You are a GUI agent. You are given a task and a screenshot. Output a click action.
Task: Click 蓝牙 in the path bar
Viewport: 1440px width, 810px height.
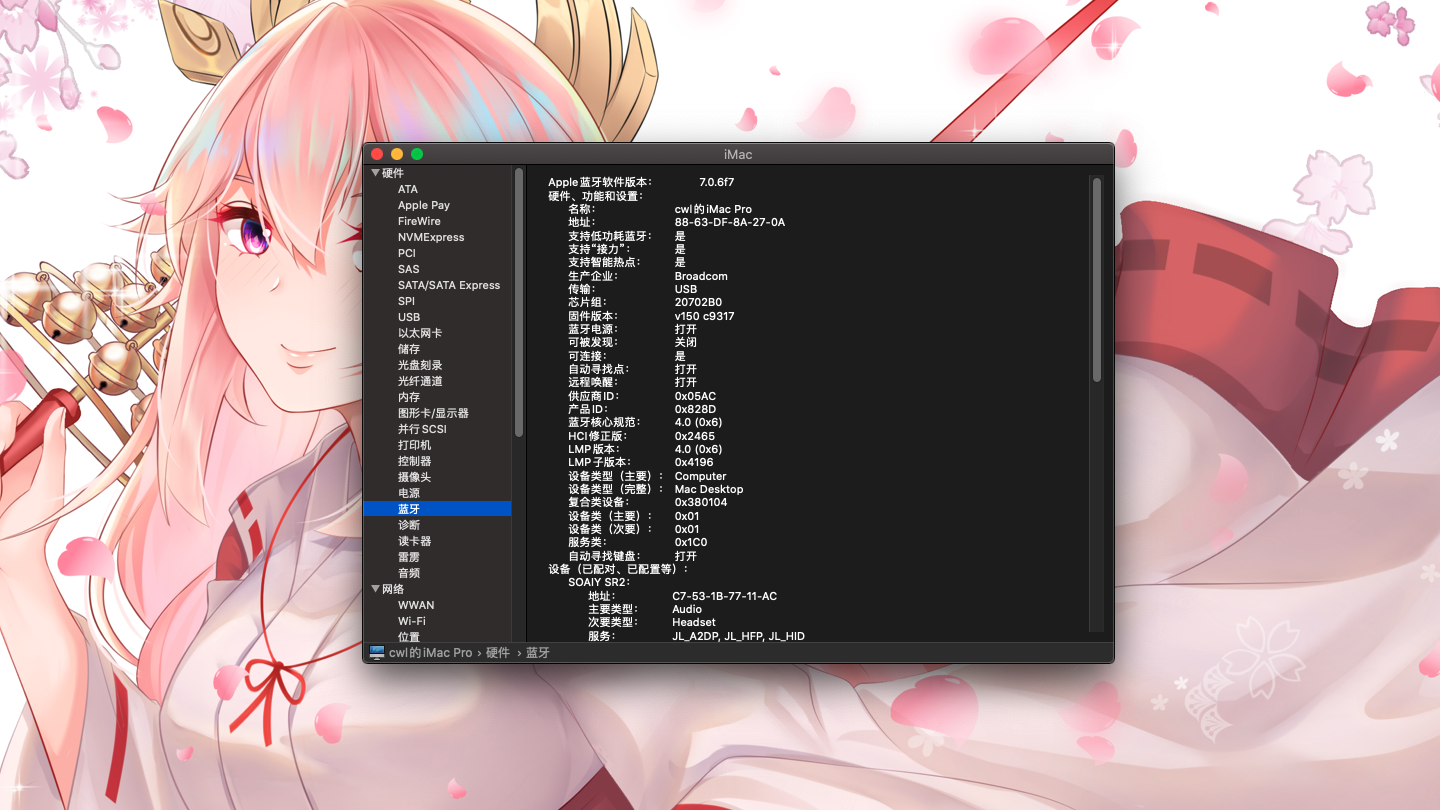pos(538,652)
